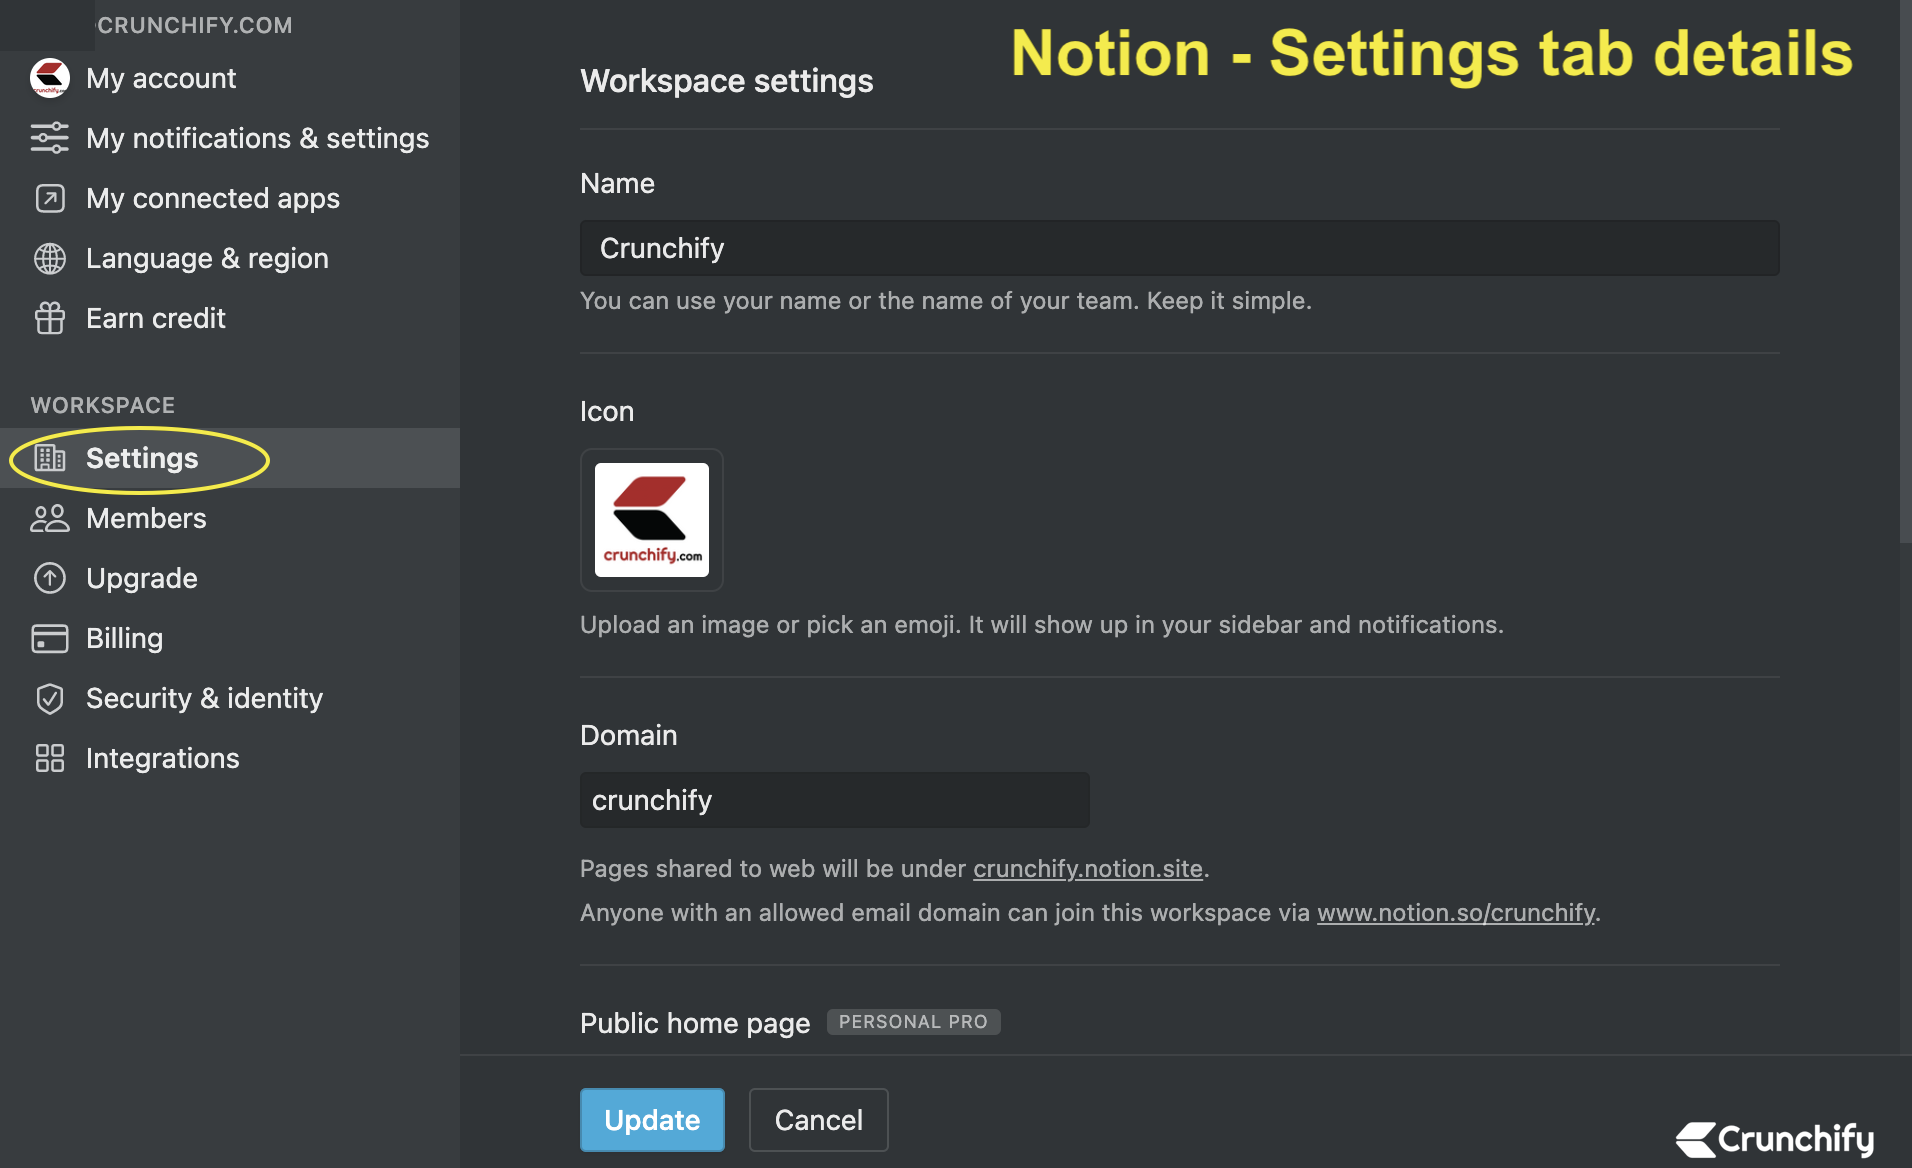Click the building icon next to Settings

click(50, 458)
